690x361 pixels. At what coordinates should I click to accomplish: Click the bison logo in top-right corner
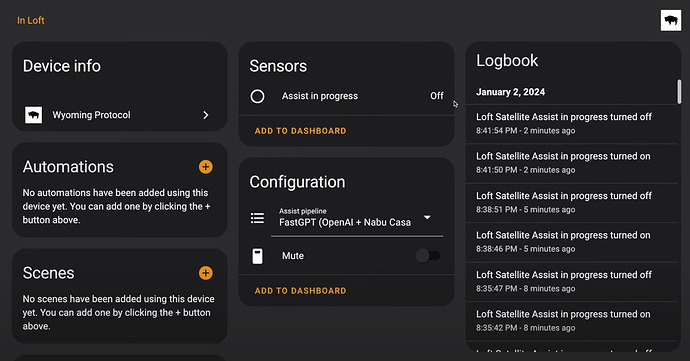click(671, 20)
